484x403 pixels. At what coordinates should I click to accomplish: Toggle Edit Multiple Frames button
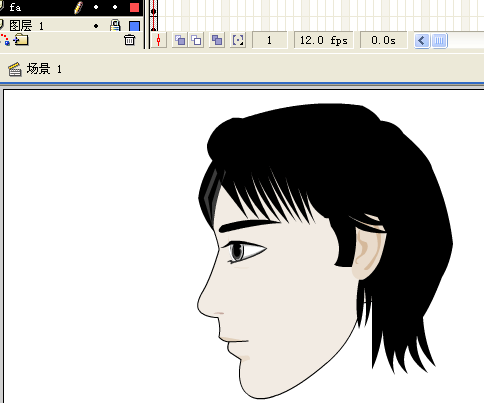217,40
